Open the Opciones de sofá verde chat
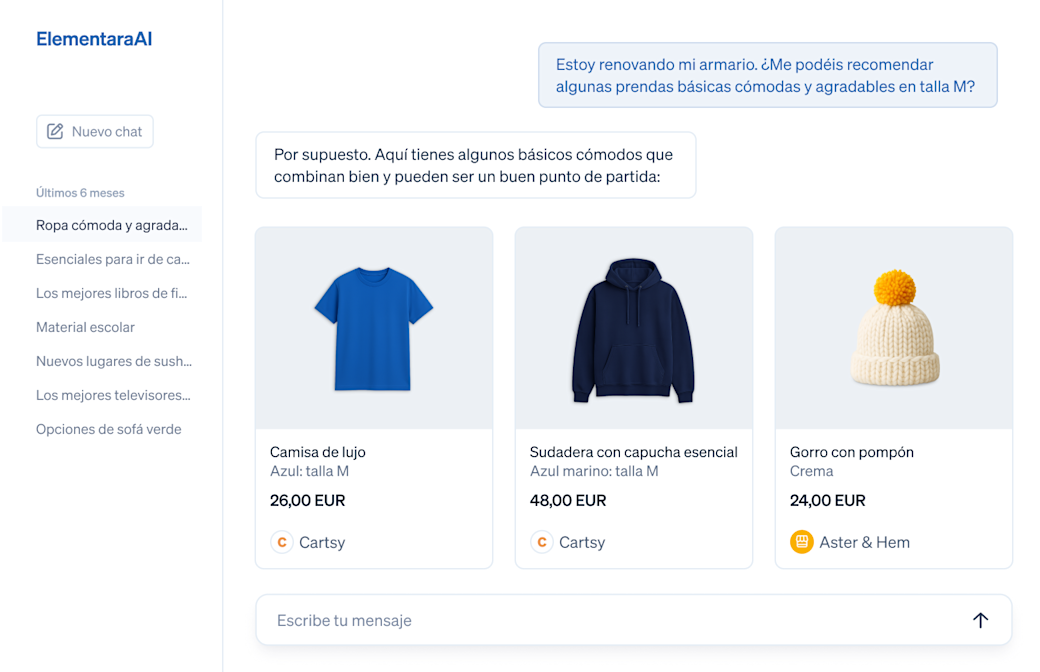Viewport: 1040px width, 672px height. (x=108, y=429)
